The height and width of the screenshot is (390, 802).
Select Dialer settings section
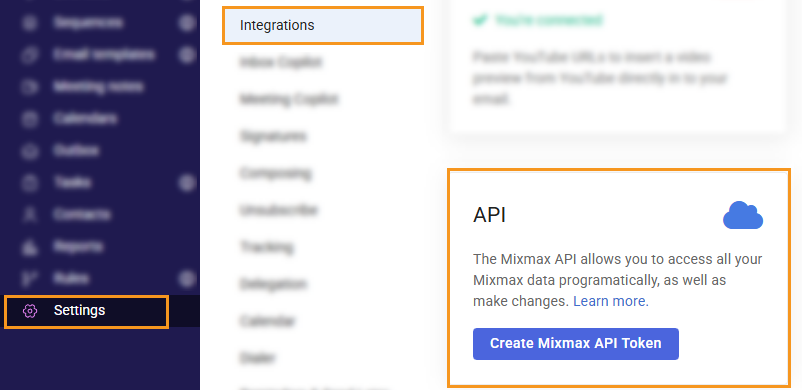[258, 358]
